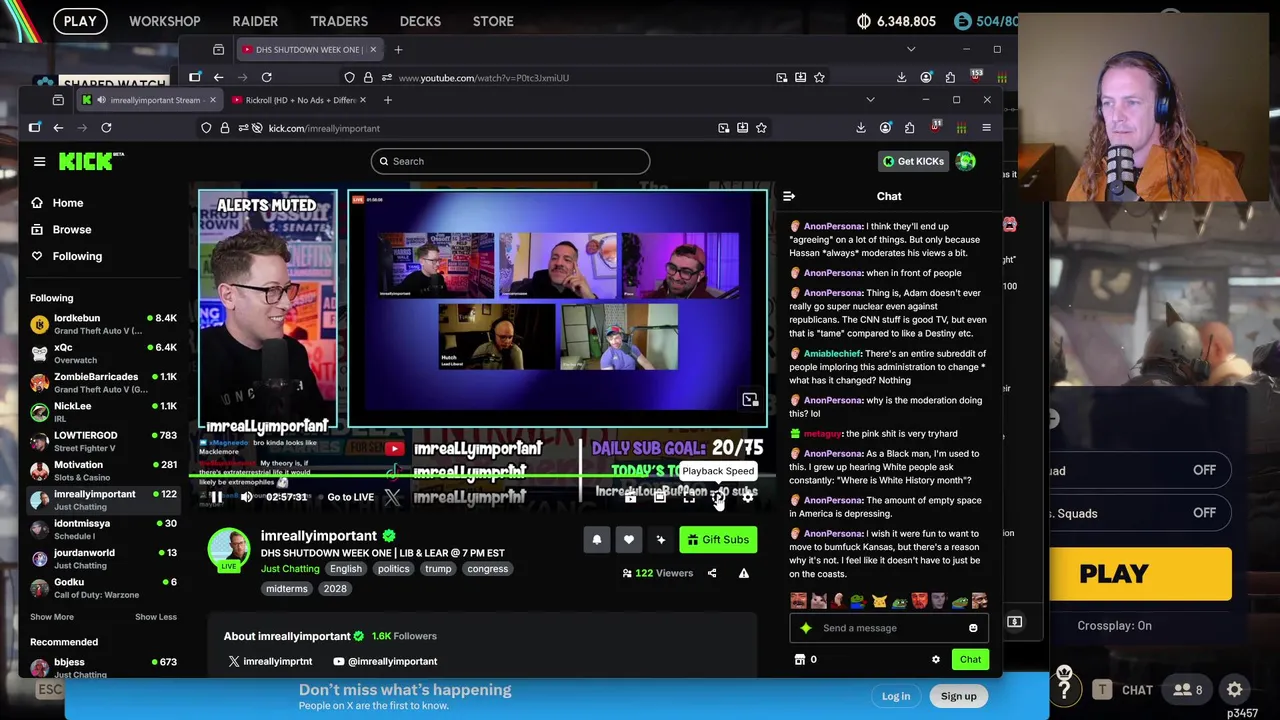1280x720 pixels.
Task: Go back in Kick browser window
Action: click(x=58, y=128)
